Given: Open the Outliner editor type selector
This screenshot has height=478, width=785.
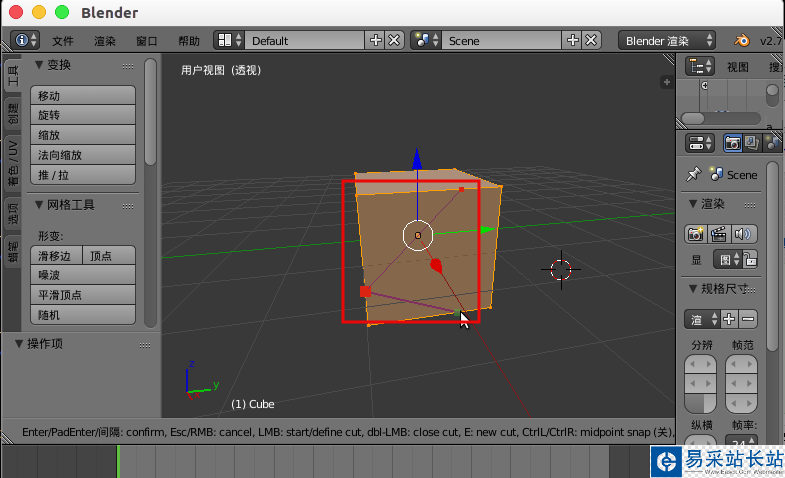Looking at the screenshot, I should (x=699, y=66).
